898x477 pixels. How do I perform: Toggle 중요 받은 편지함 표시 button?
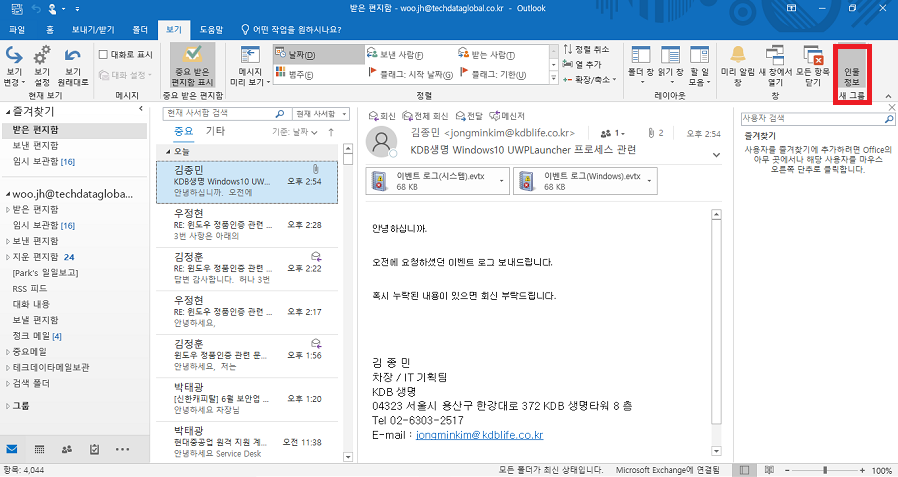coord(192,66)
